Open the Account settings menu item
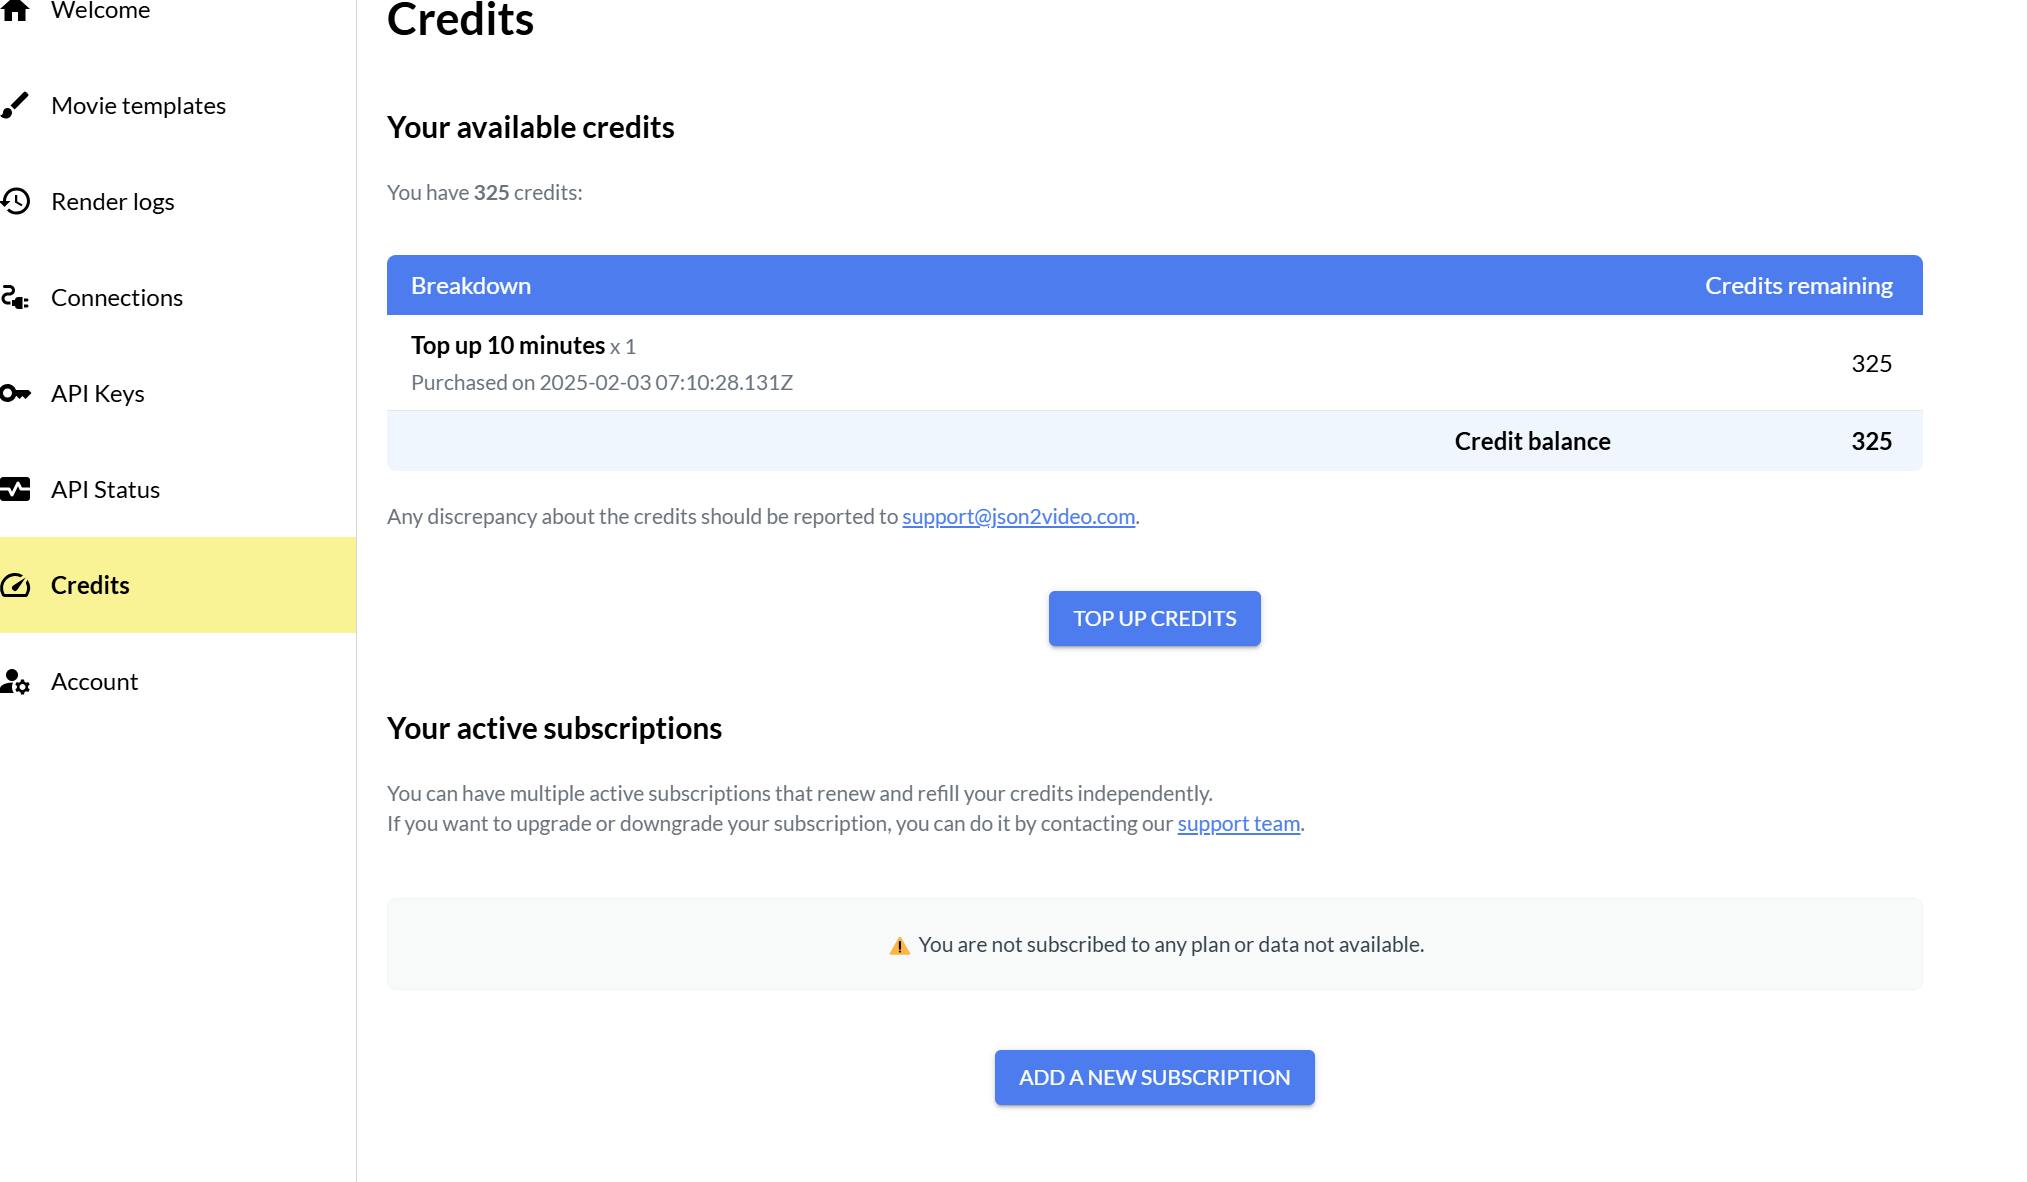Viewport: 2027px width, 1182px height. (x=94, y=681)
